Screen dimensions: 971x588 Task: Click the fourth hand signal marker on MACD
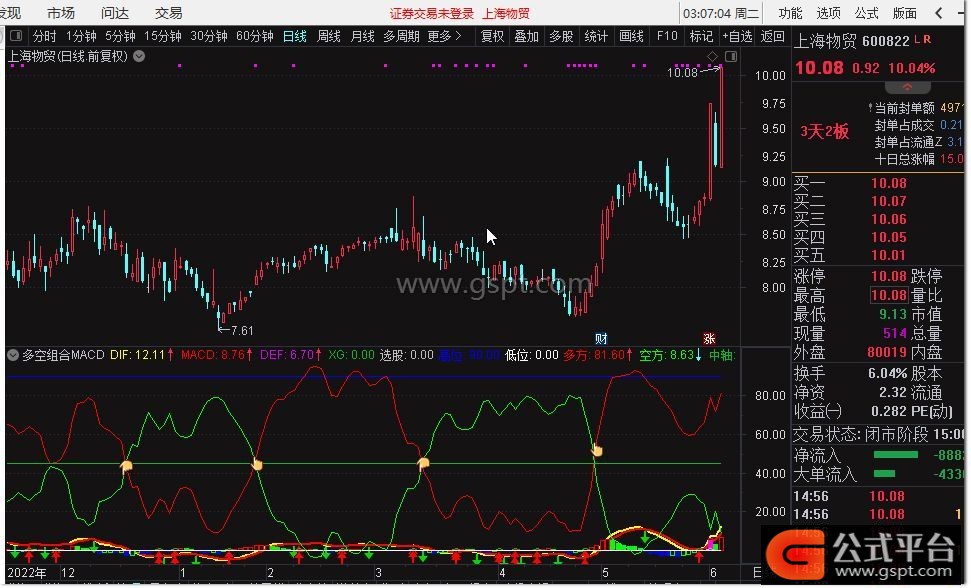pyautogui.click(x=597, y=451)
